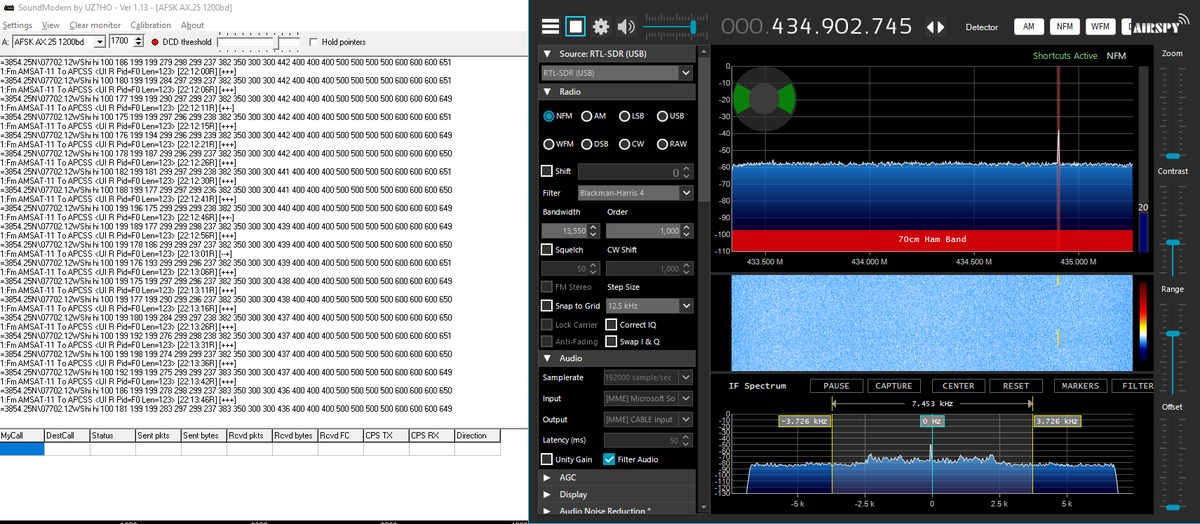Open Blackman-Harris 4 filter dropdown

pos(635,192)
